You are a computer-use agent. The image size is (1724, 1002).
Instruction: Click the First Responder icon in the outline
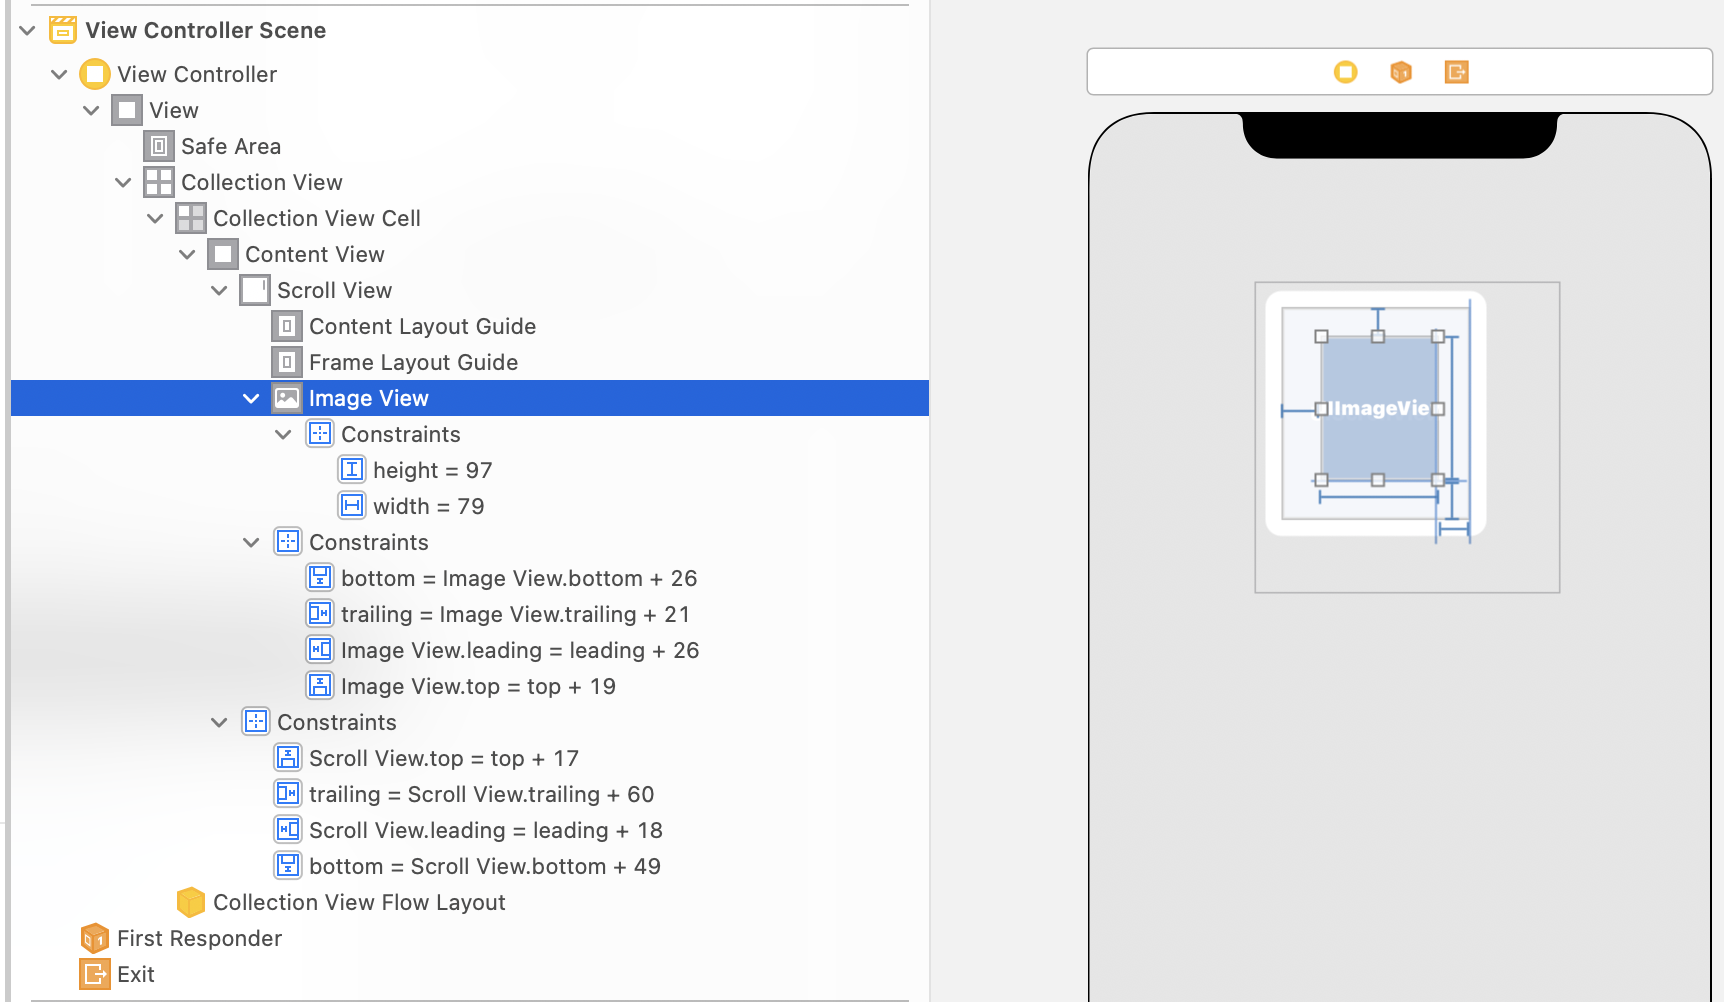pos(95,938)
